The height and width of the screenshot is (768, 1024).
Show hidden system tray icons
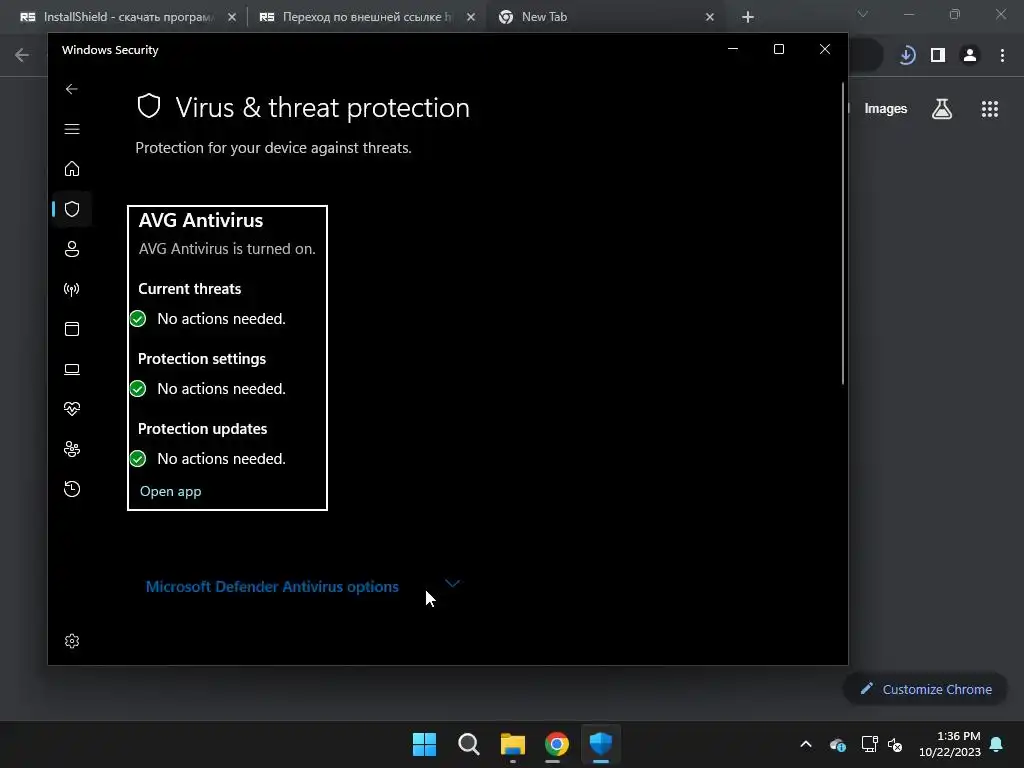[806, 744]
